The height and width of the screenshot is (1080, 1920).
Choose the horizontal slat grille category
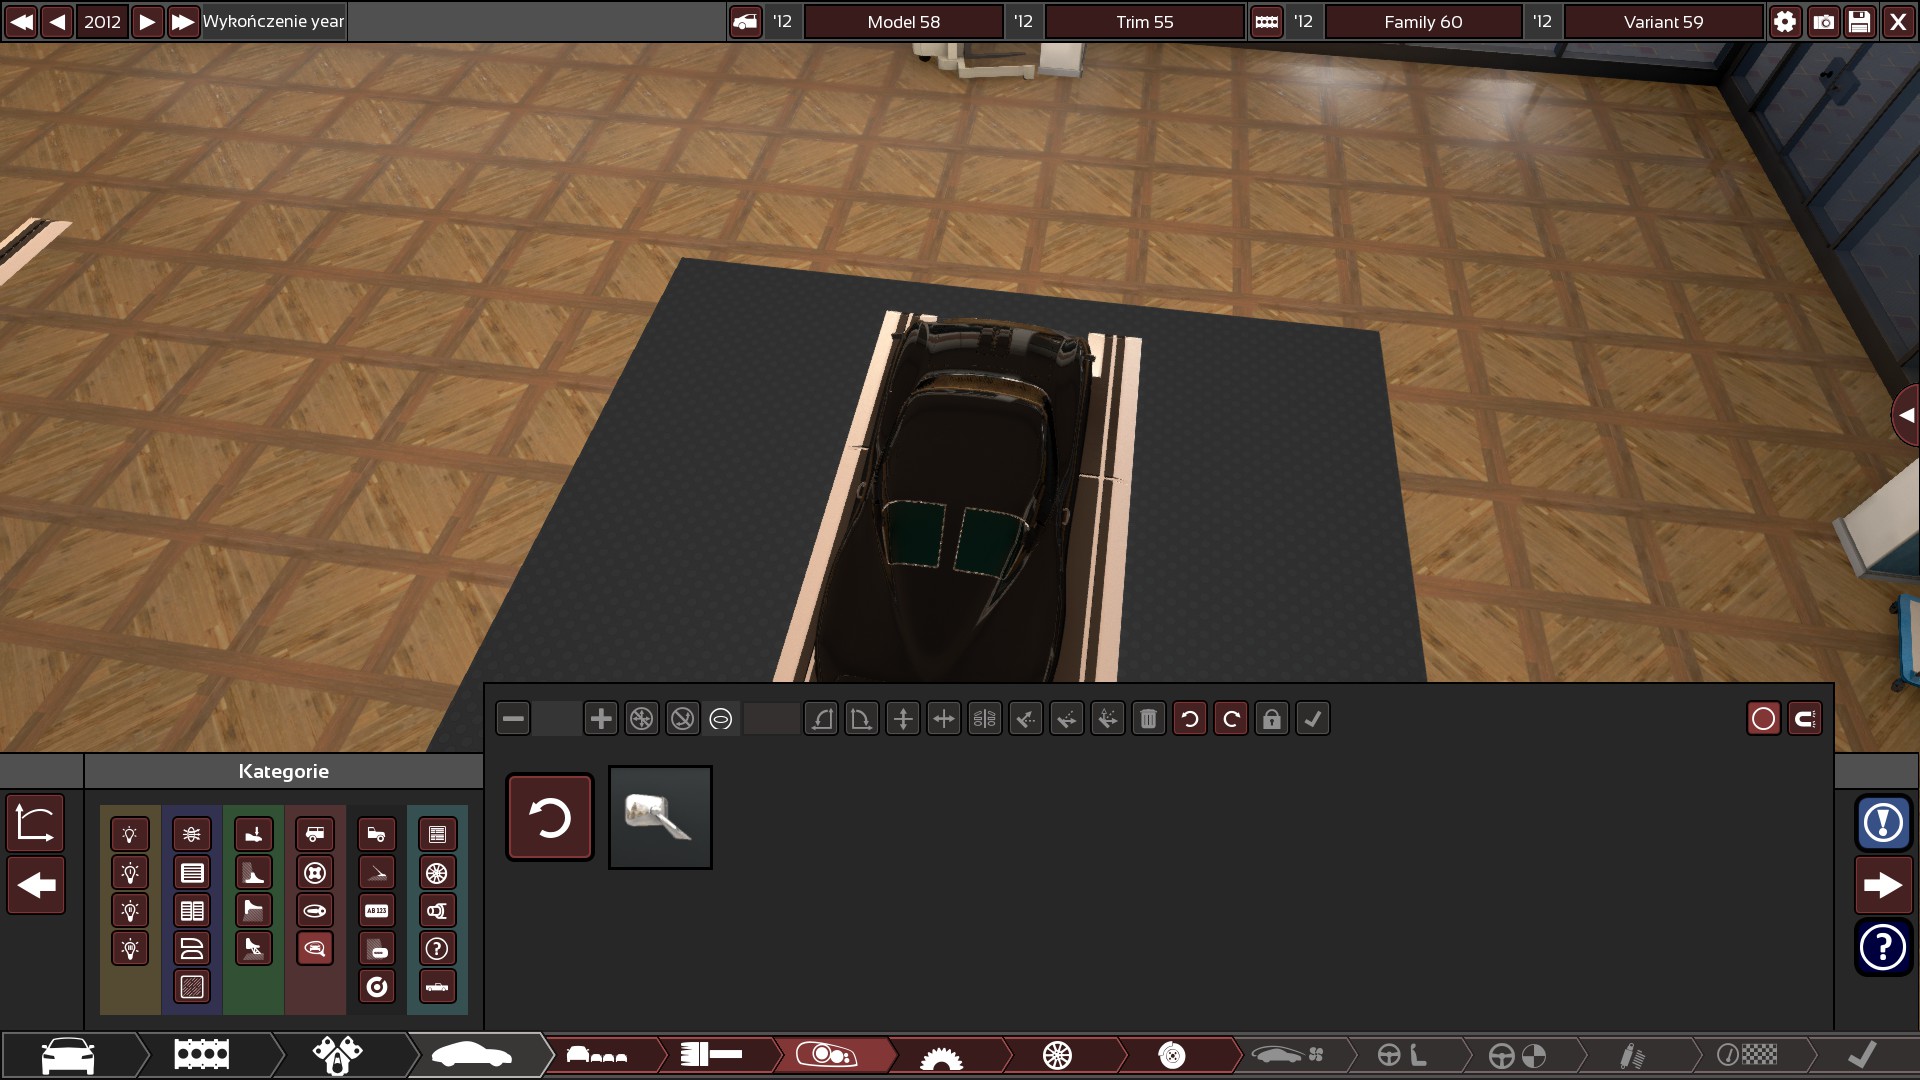pos(192,873)
